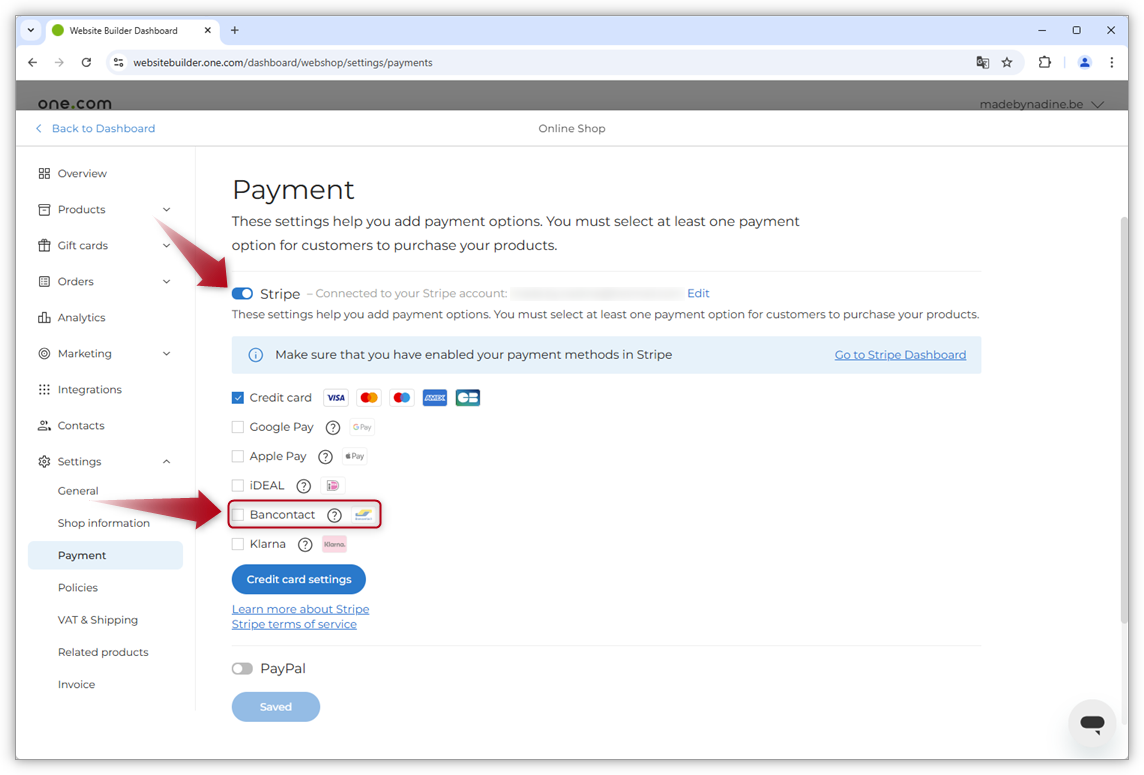Click the Apple Pay help question icon

(325, 457)
